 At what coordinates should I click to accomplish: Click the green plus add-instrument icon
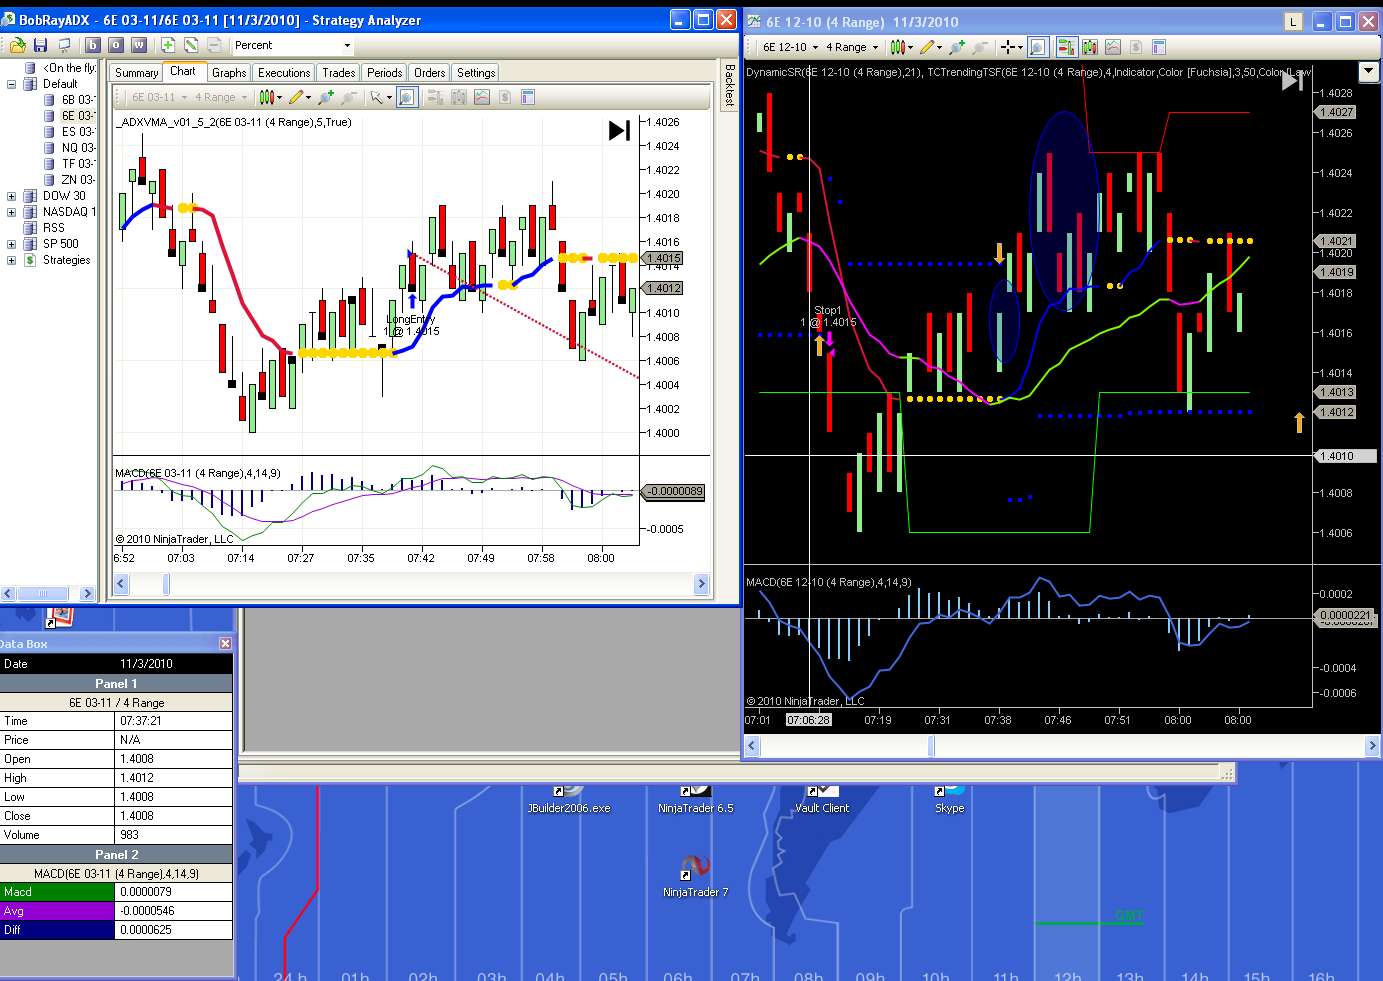(x=168, y=45)
